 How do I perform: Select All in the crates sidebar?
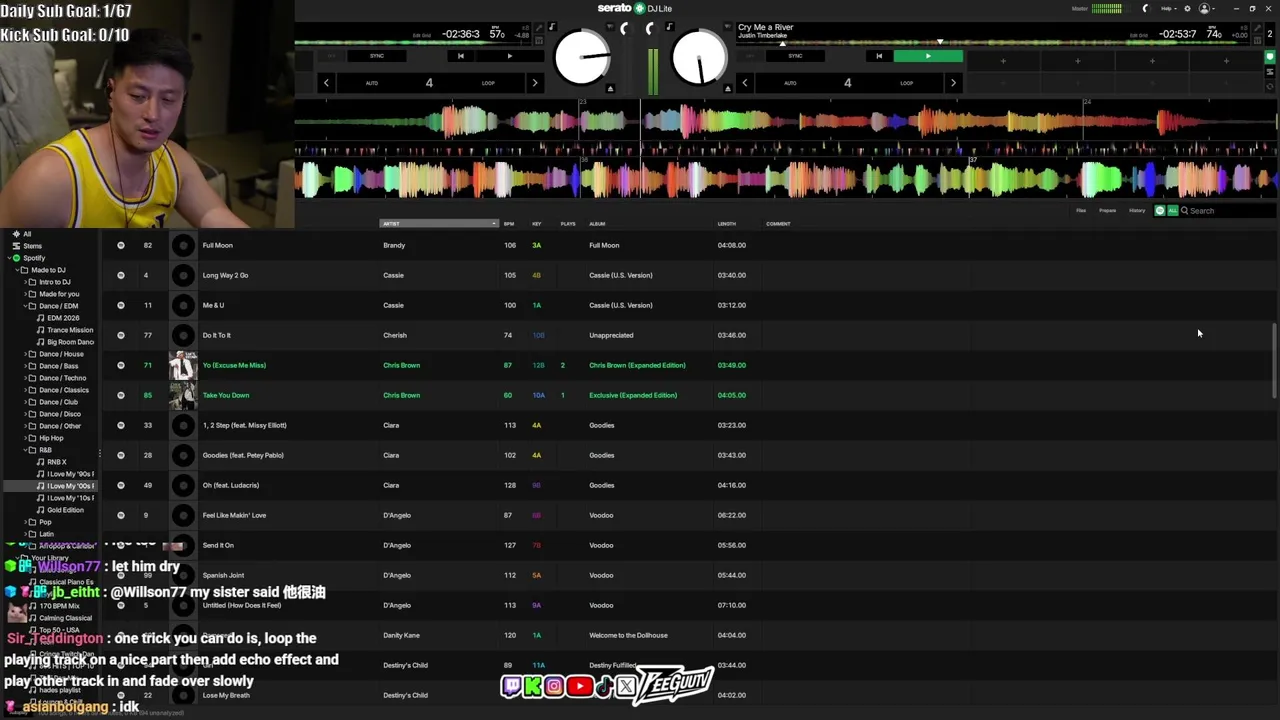point(27,234)
